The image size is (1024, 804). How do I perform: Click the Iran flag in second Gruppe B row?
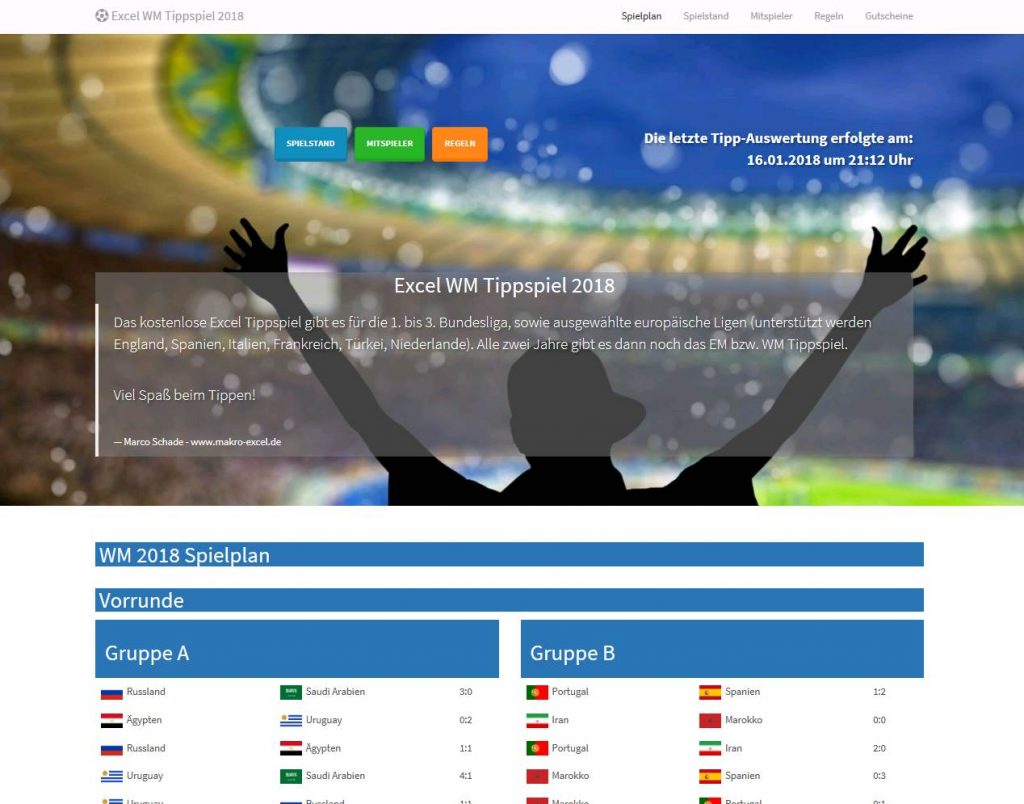(x=537, y=720)
